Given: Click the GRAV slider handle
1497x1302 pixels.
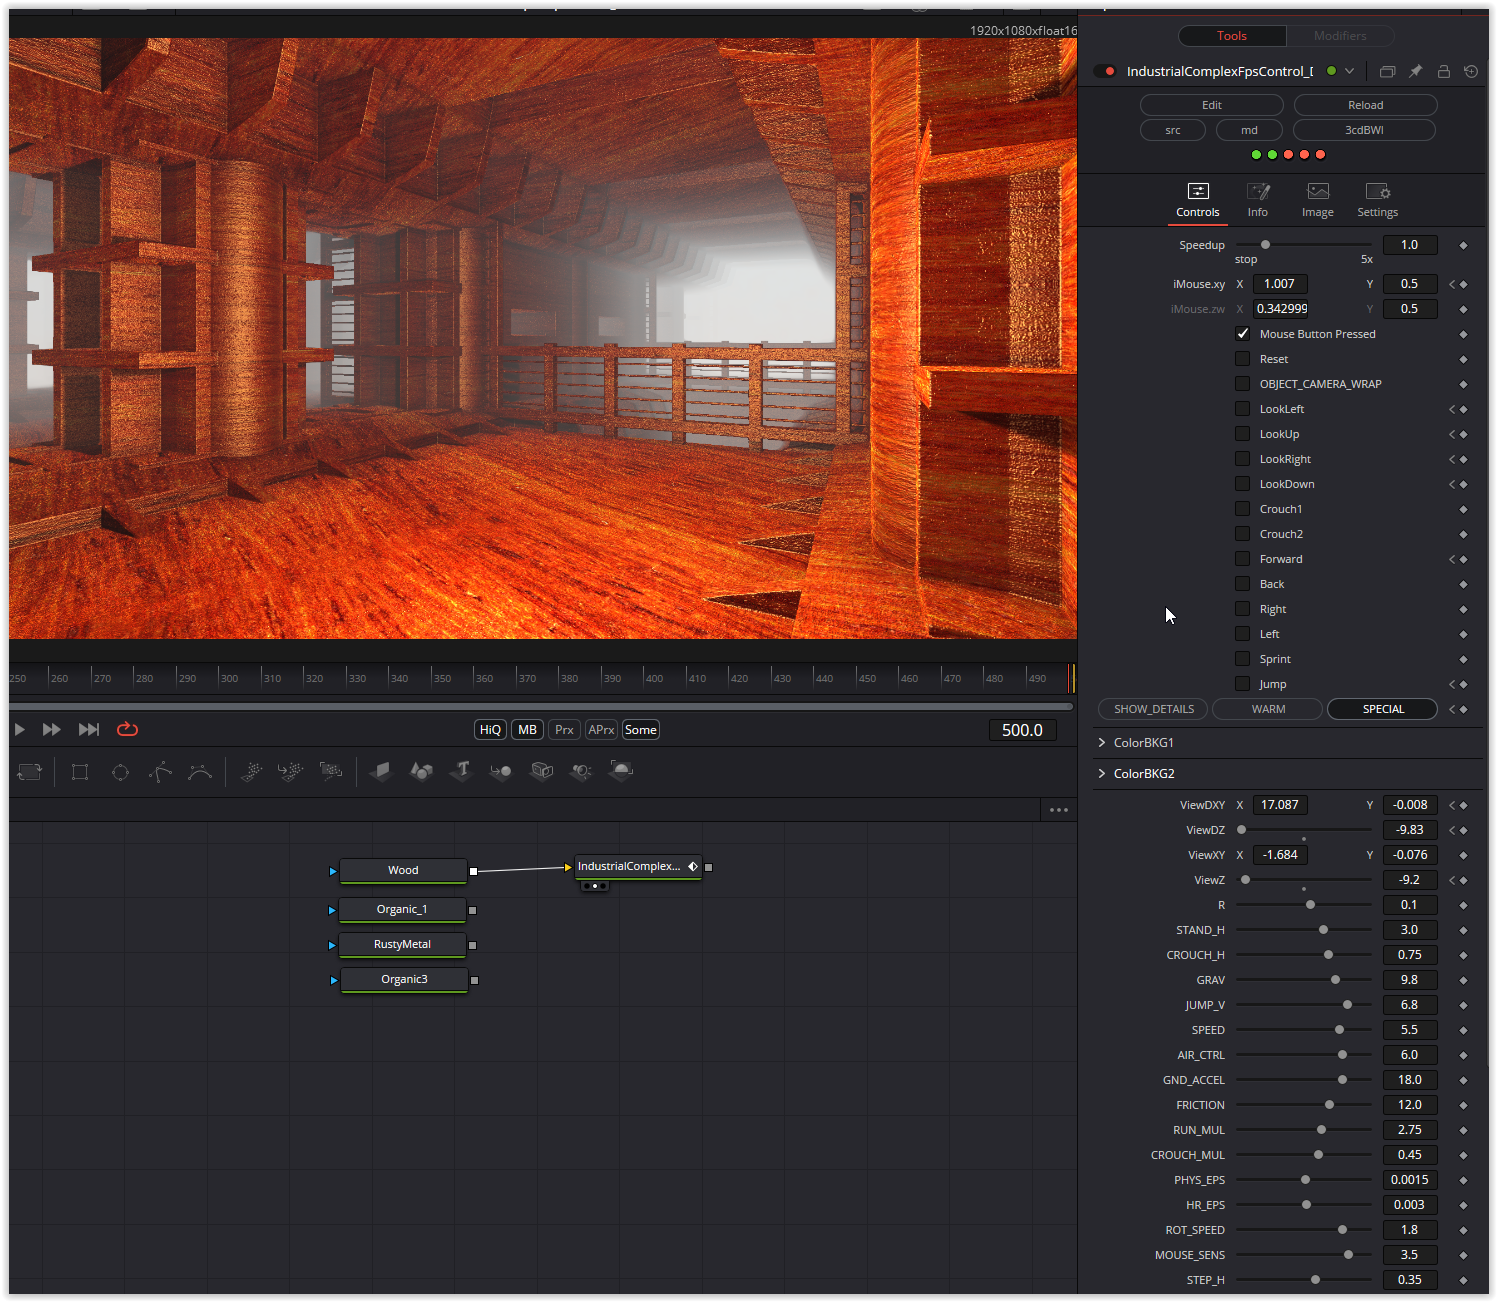Looking at the screenshot, I should click(x=1335, y=980).
